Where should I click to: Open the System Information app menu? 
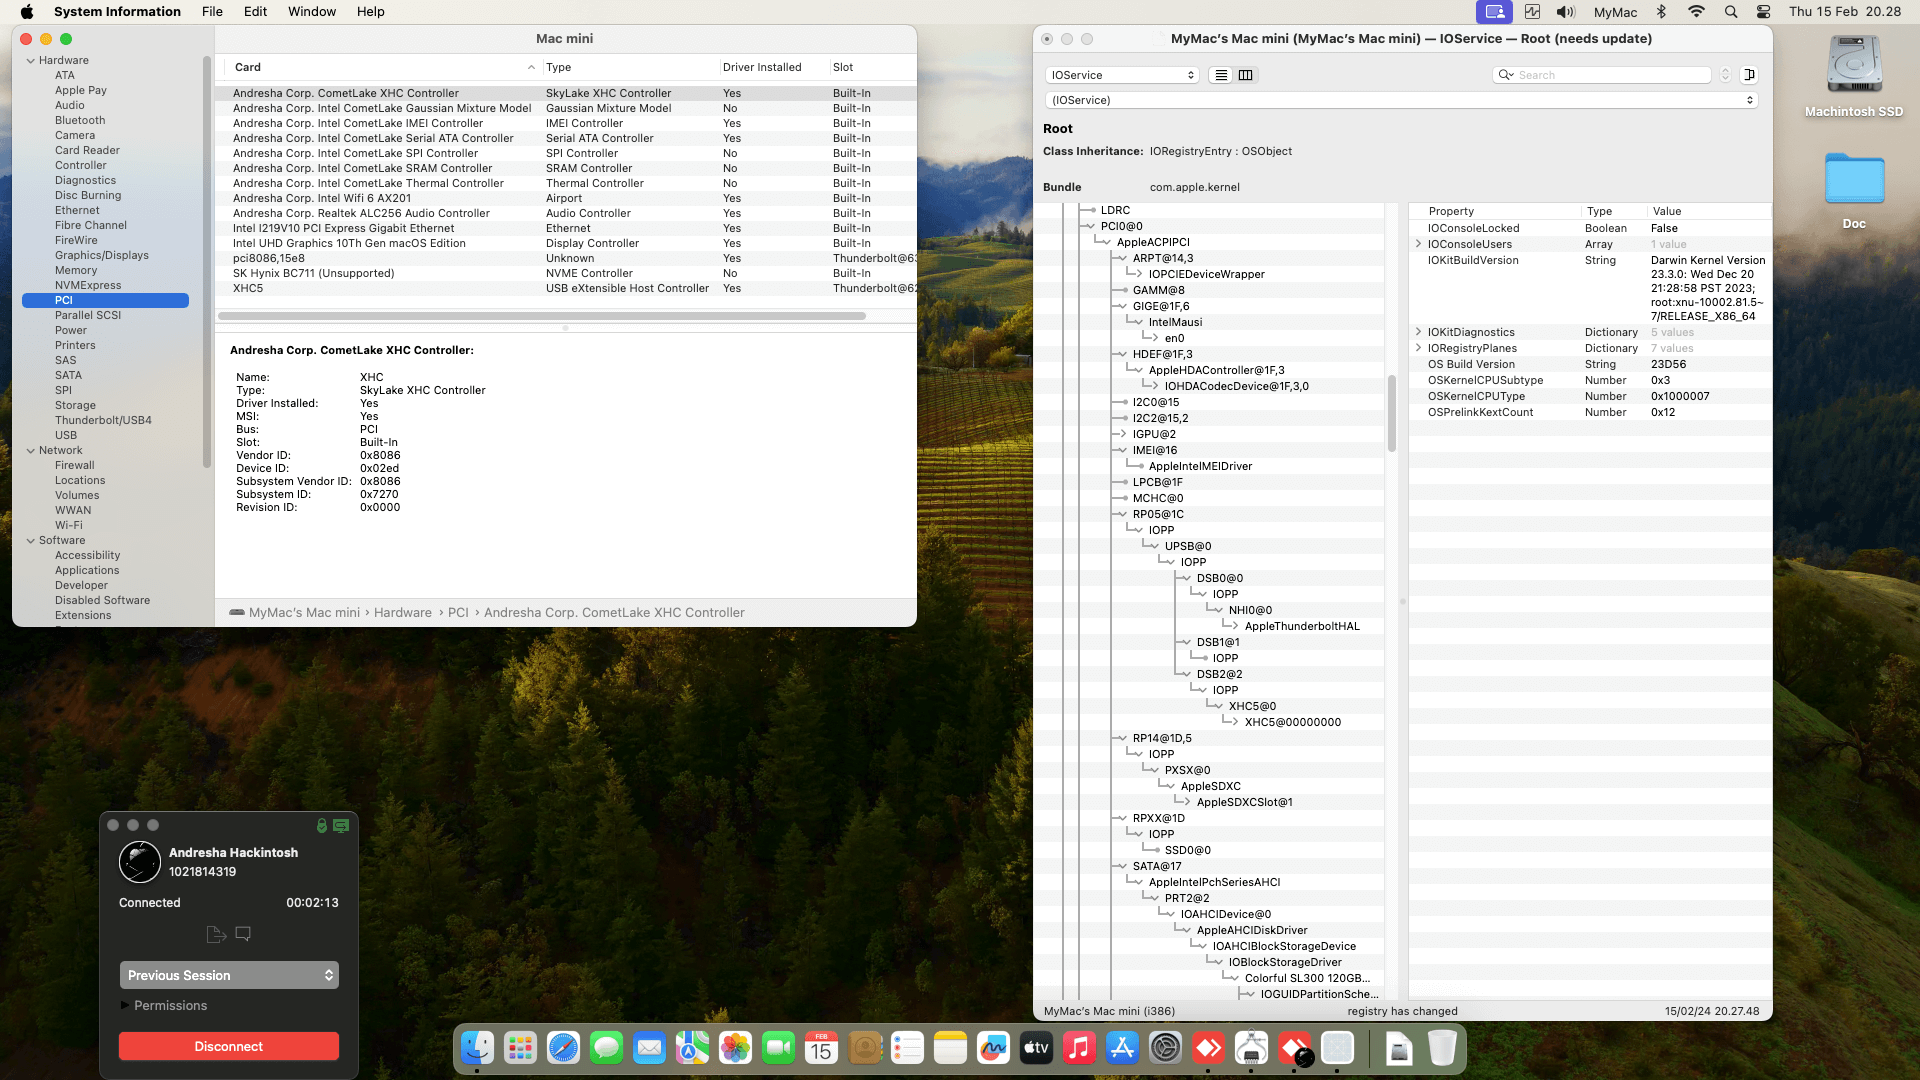117,12
